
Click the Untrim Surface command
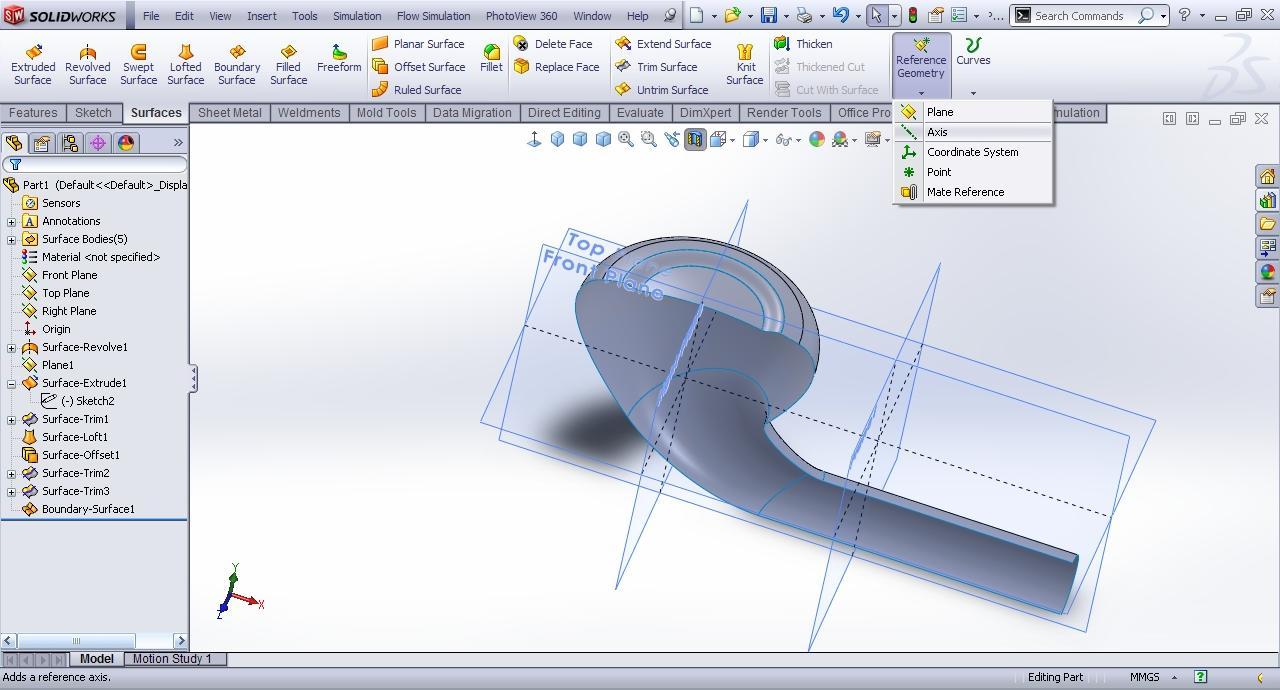[662, 90]
